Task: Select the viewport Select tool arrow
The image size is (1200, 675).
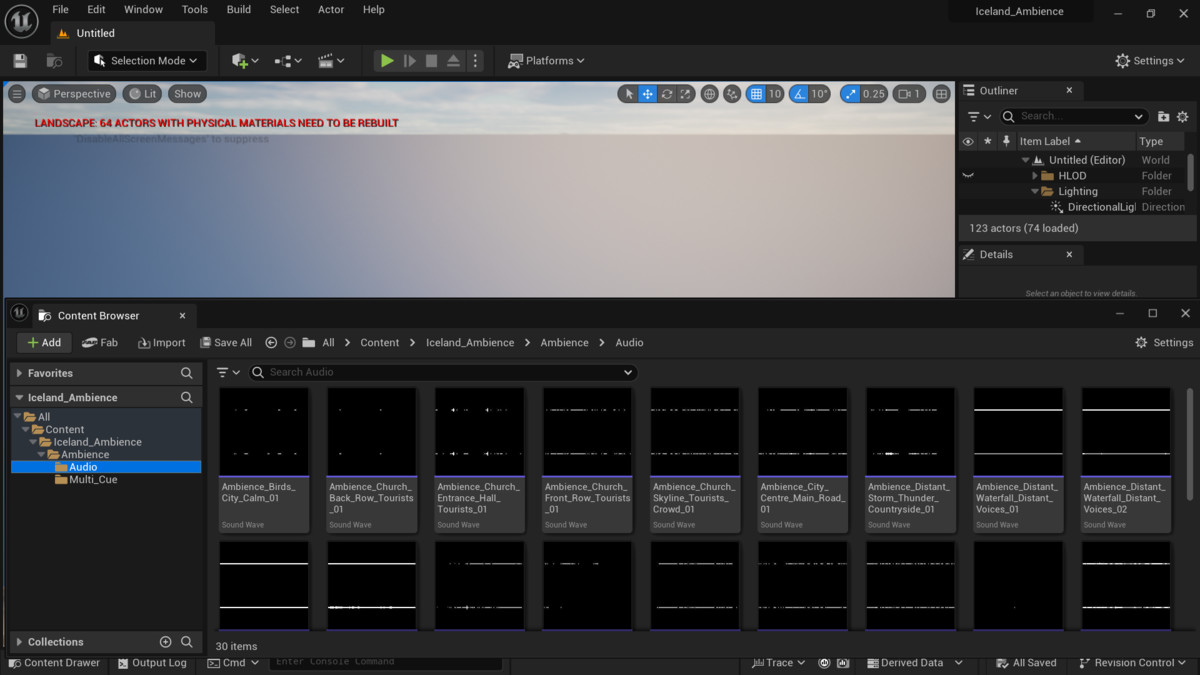Action: (629, 94)
